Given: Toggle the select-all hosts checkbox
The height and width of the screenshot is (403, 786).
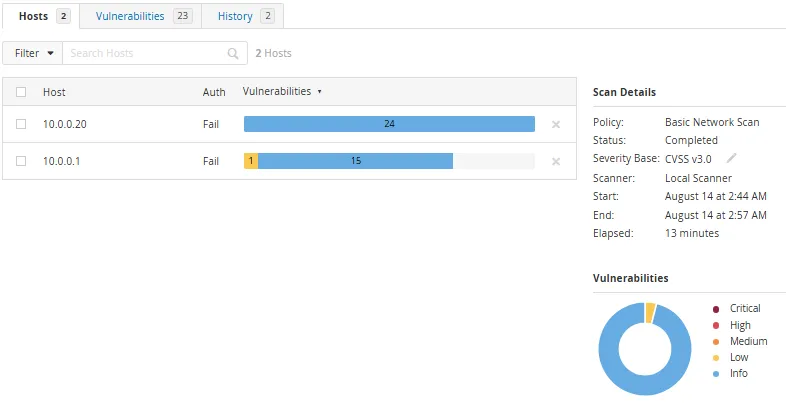Looking at the screenshot, I should coord(21,92).
